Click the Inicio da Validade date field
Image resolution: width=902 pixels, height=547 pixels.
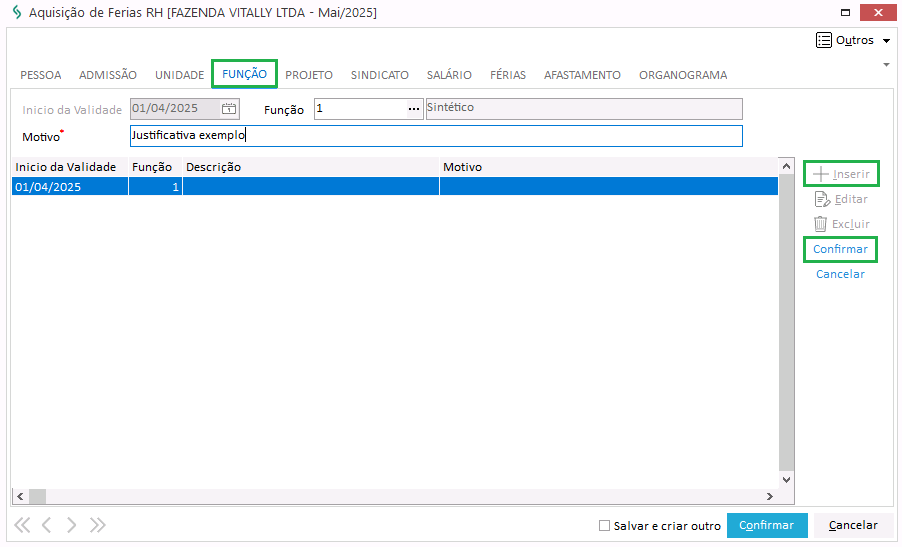coord(175,109)
